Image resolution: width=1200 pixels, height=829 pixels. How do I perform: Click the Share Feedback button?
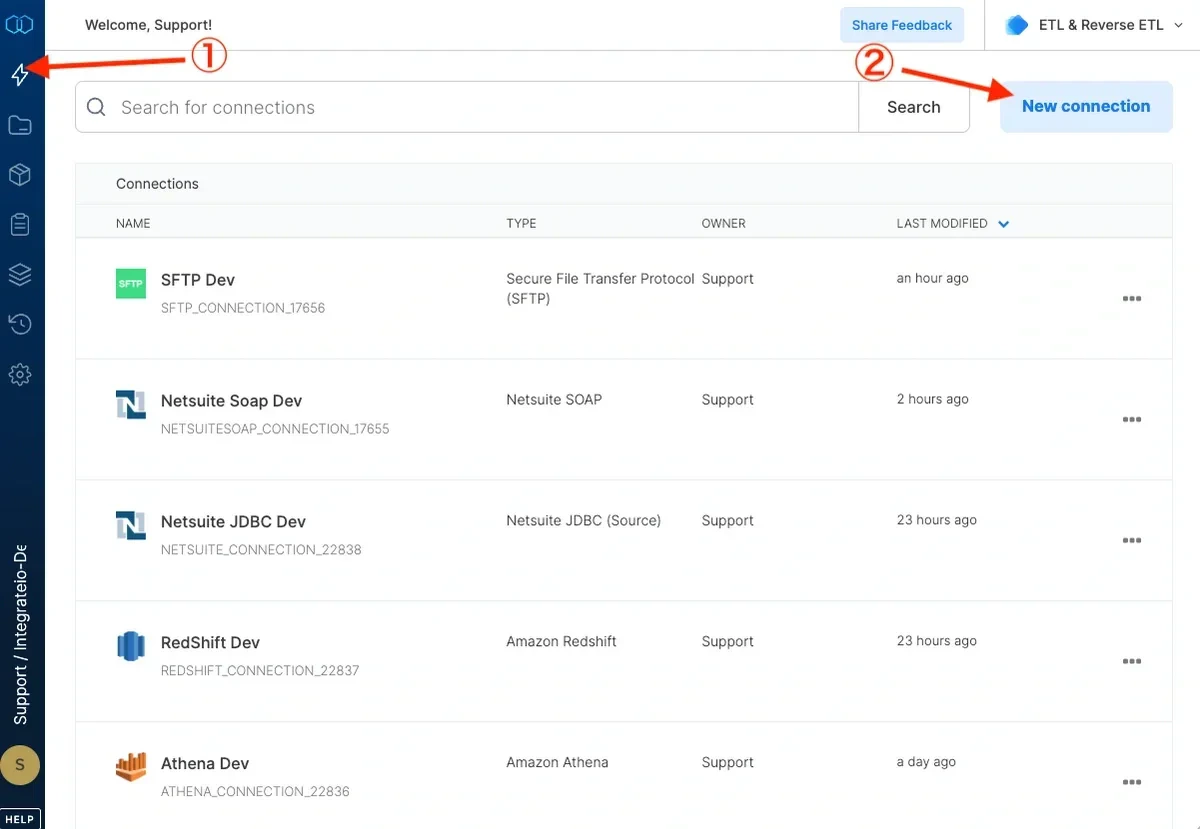coord(901,24)
